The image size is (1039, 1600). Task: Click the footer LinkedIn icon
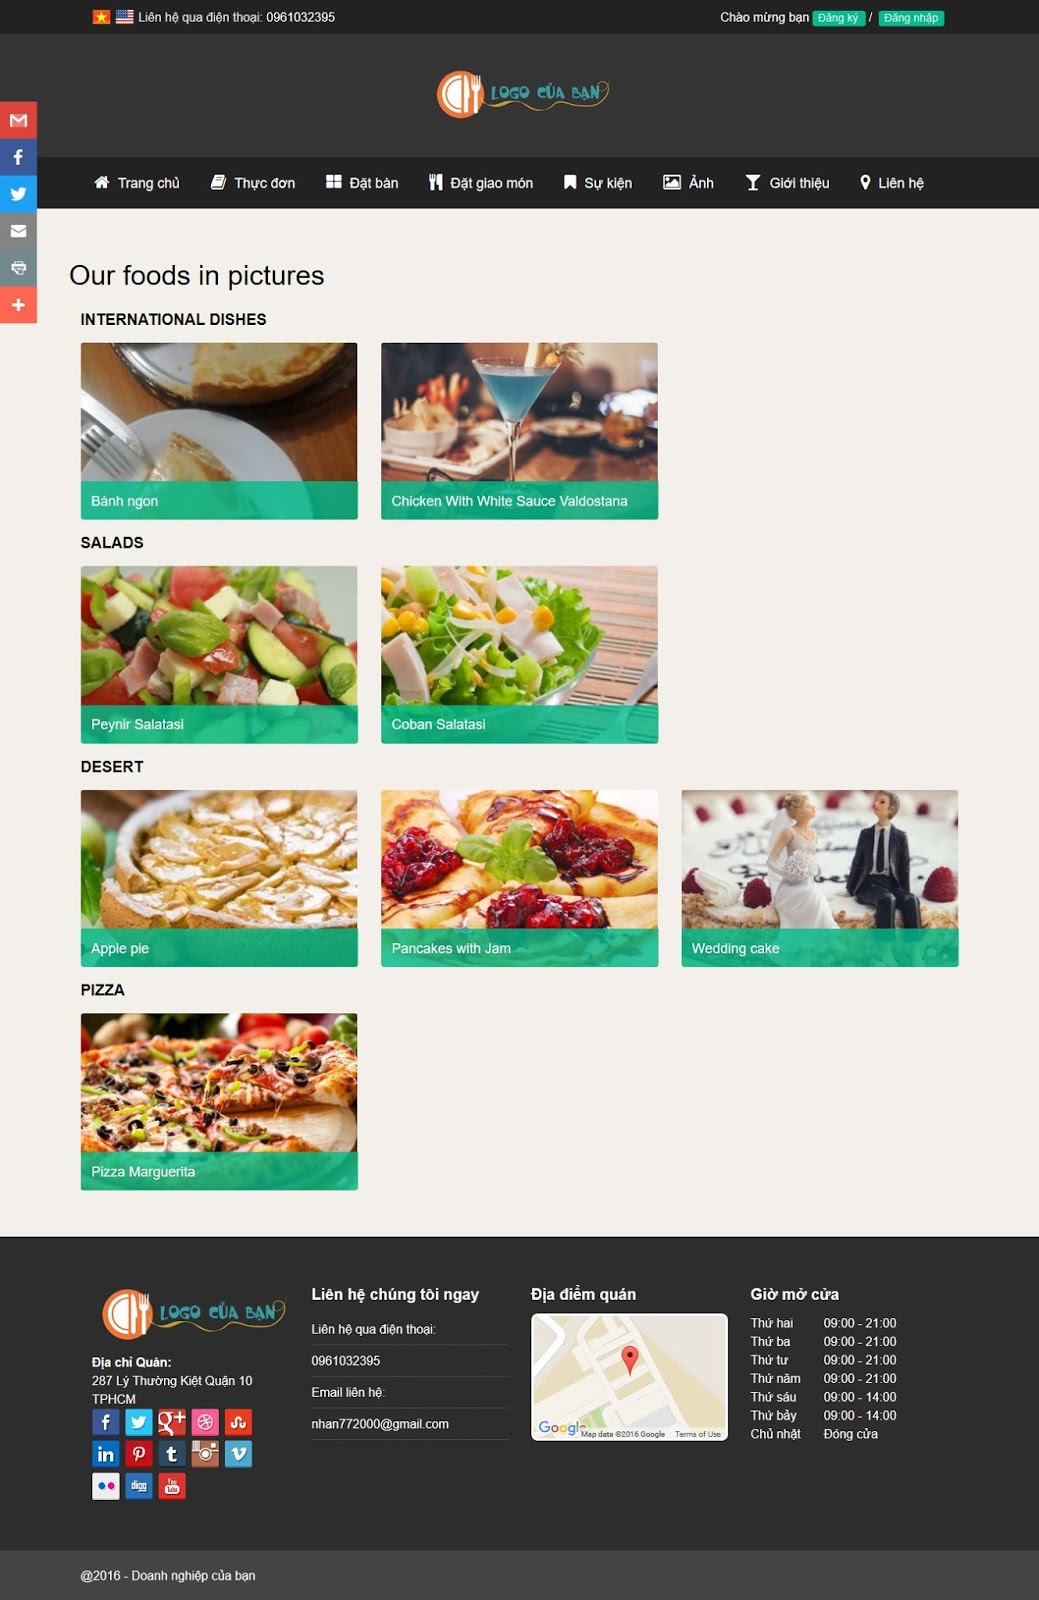pos(106,1454)
